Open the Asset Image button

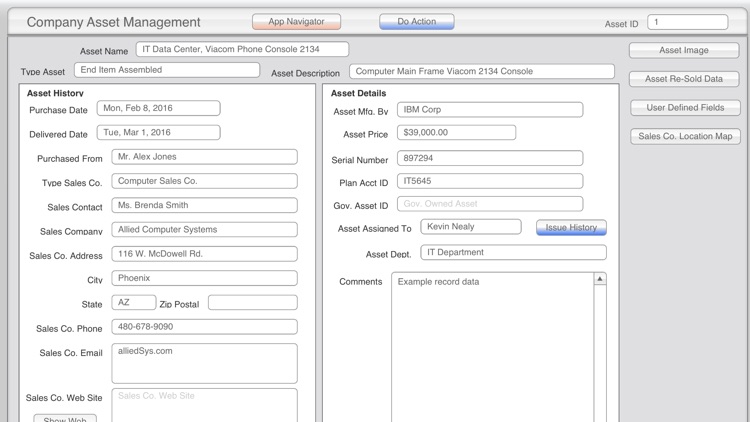[x=683, y=50]
